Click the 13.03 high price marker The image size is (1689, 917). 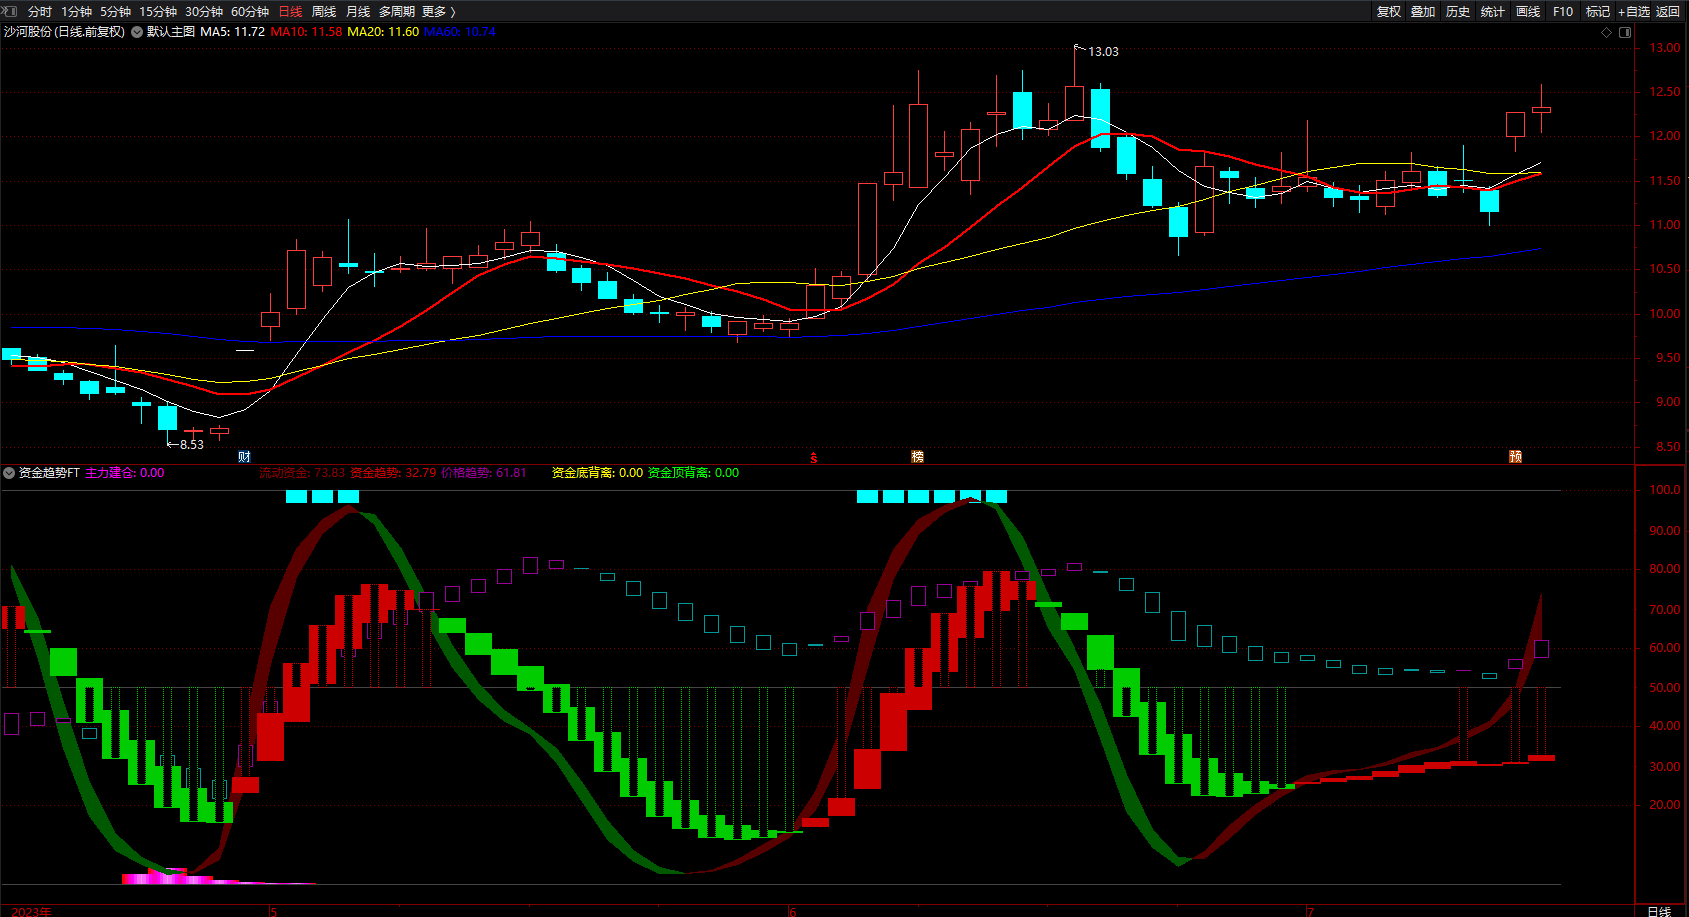(1103, 51)
